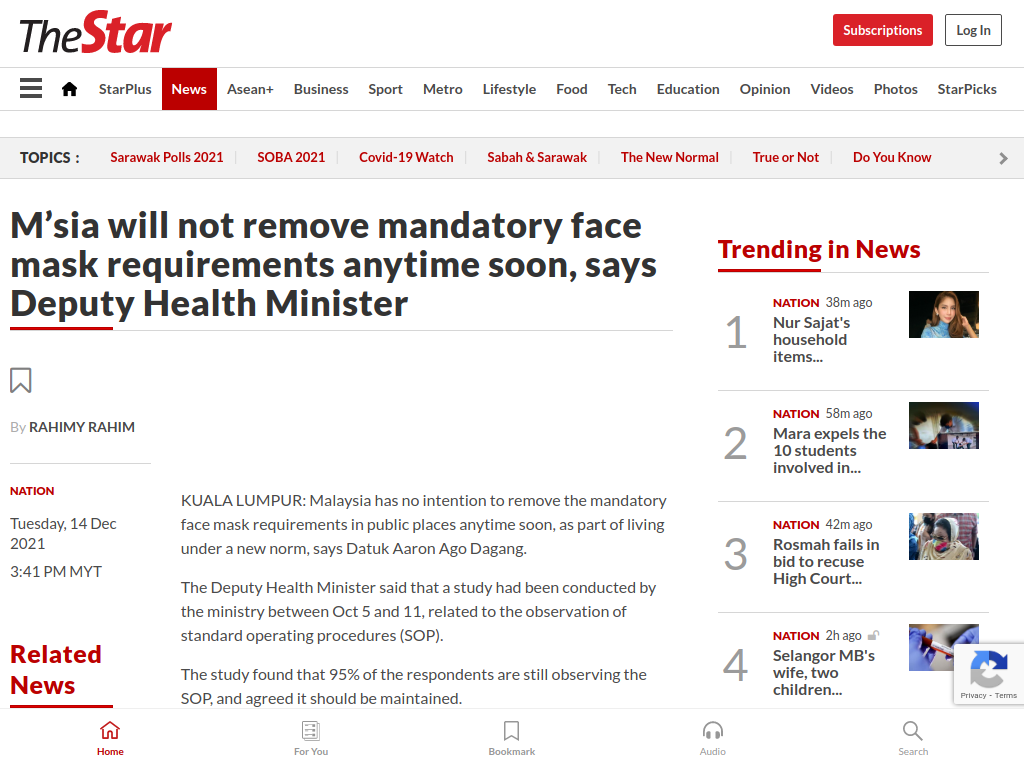The image size is (1024, 768).
Task: Open the Do You Know topic
Action: point(891,157)
